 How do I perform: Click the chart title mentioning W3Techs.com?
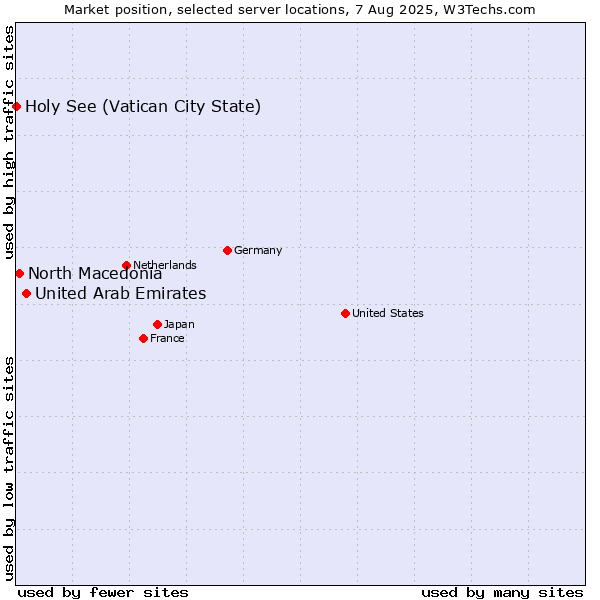coord(300,10)
